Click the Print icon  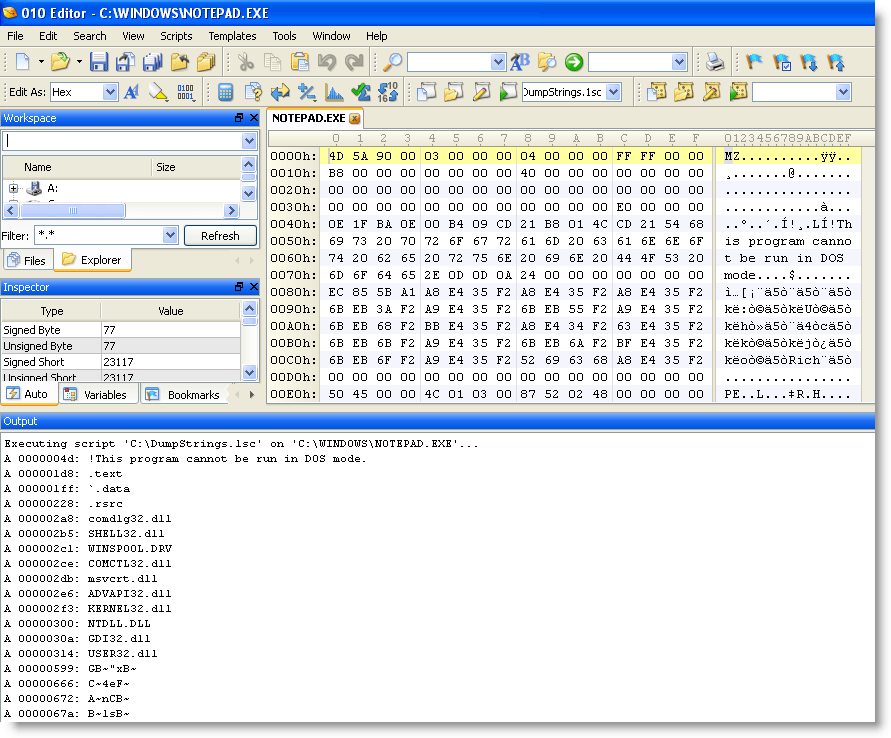714,62
